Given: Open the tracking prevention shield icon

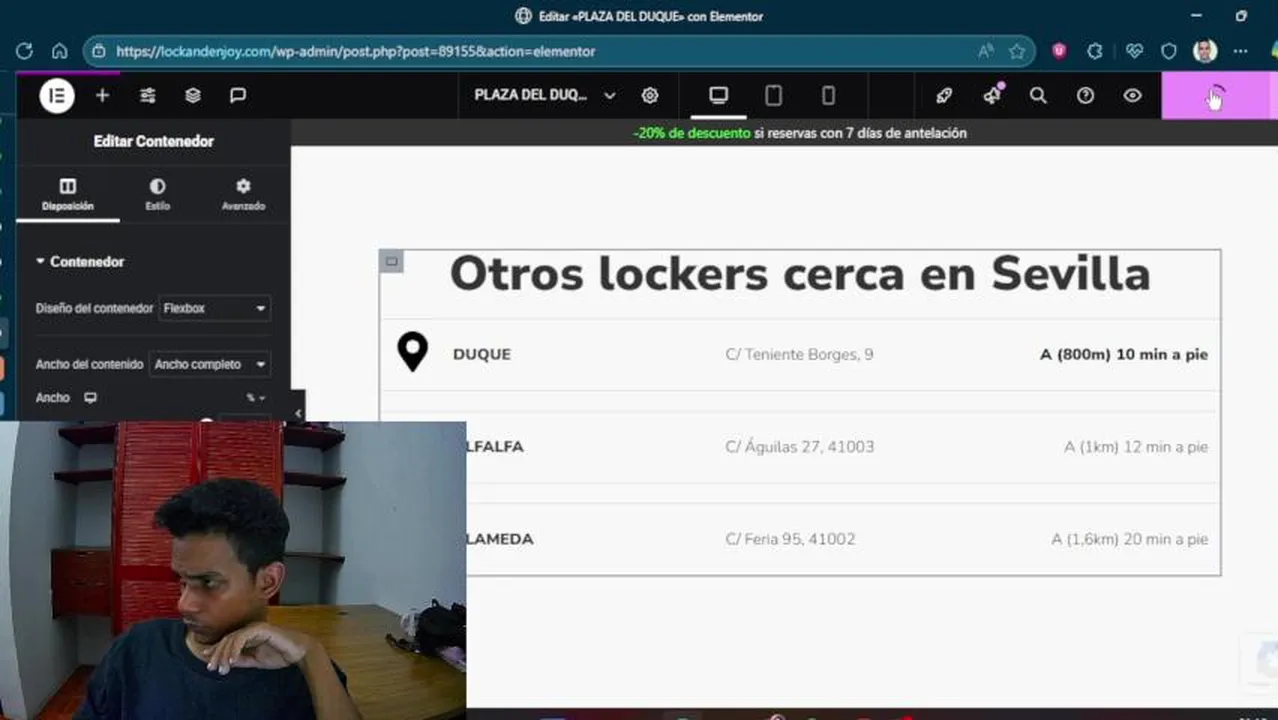Looking at the screenshot, I should (1169, 51).
